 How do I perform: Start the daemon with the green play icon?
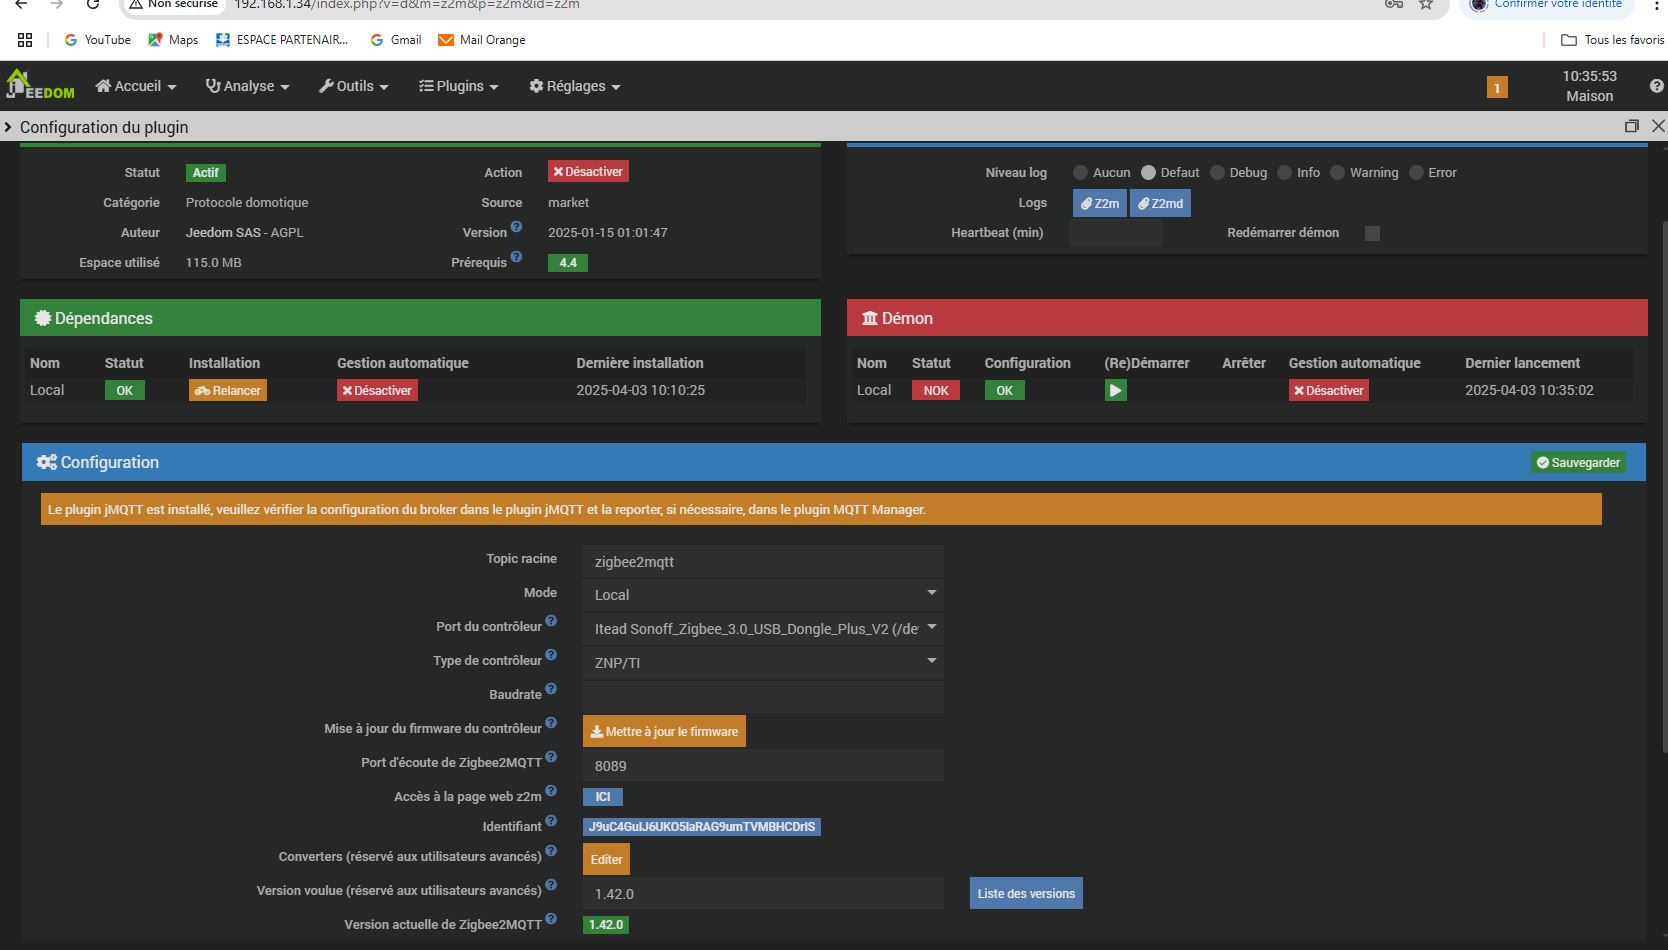click(1115, 391)
